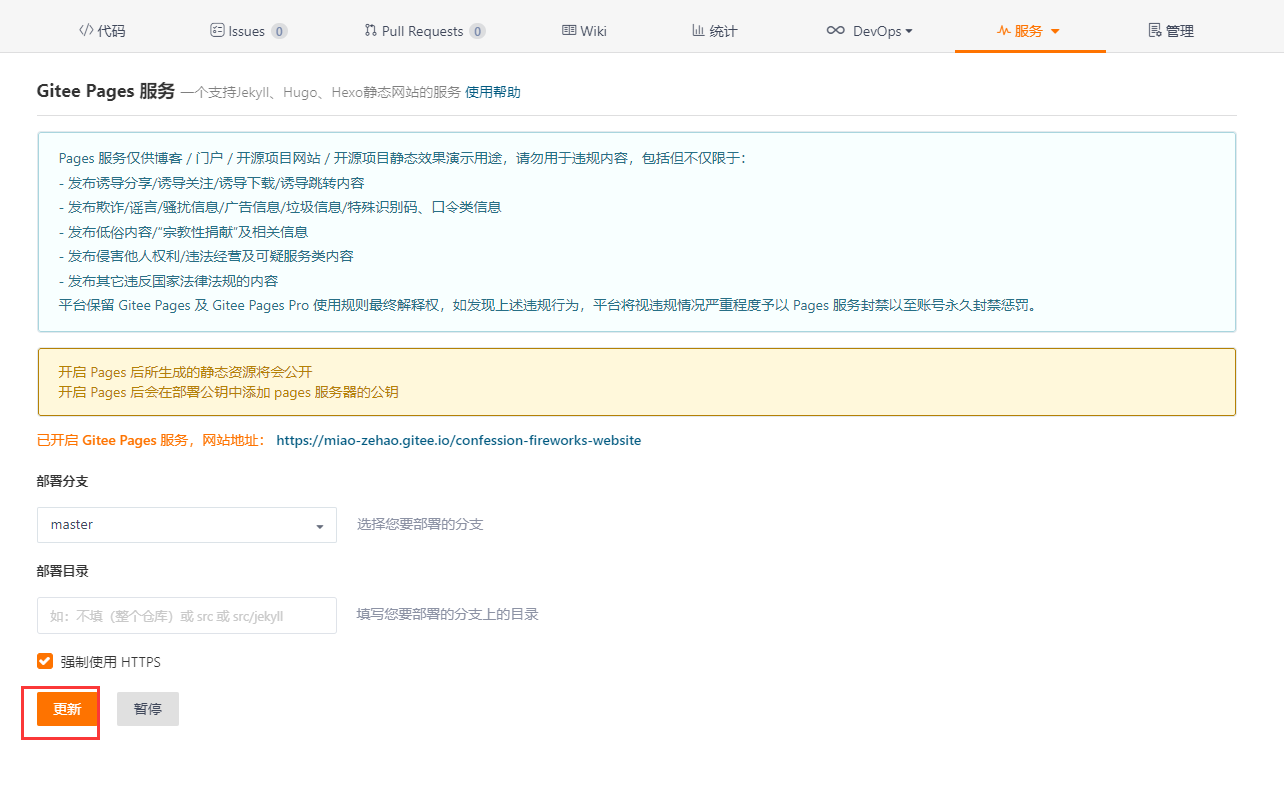Viewport: 1284px width, 797px height.
Task: Click the Gitee Pages 服务 heading
Action: (106, 91)
